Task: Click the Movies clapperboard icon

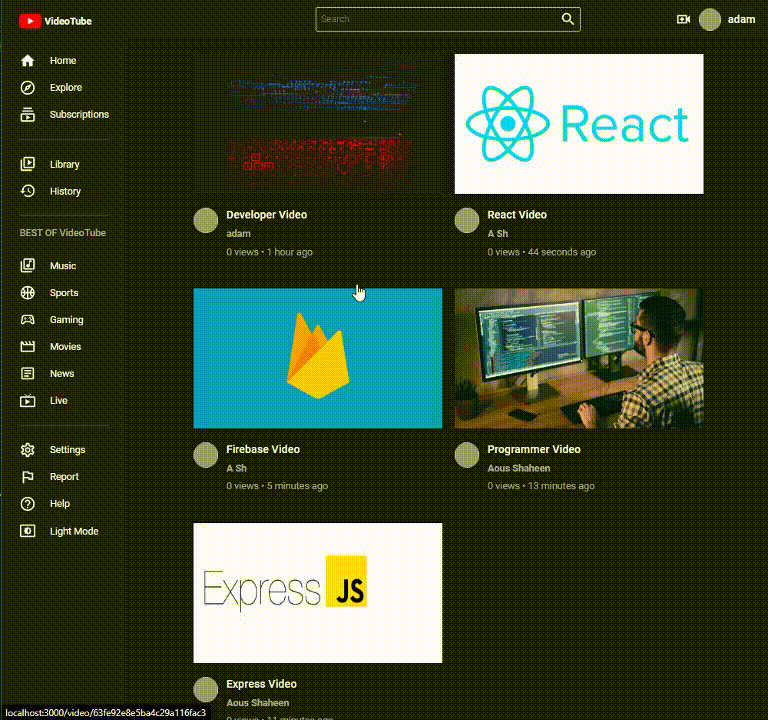Action: pyautogui.click(x=27, y=346)
